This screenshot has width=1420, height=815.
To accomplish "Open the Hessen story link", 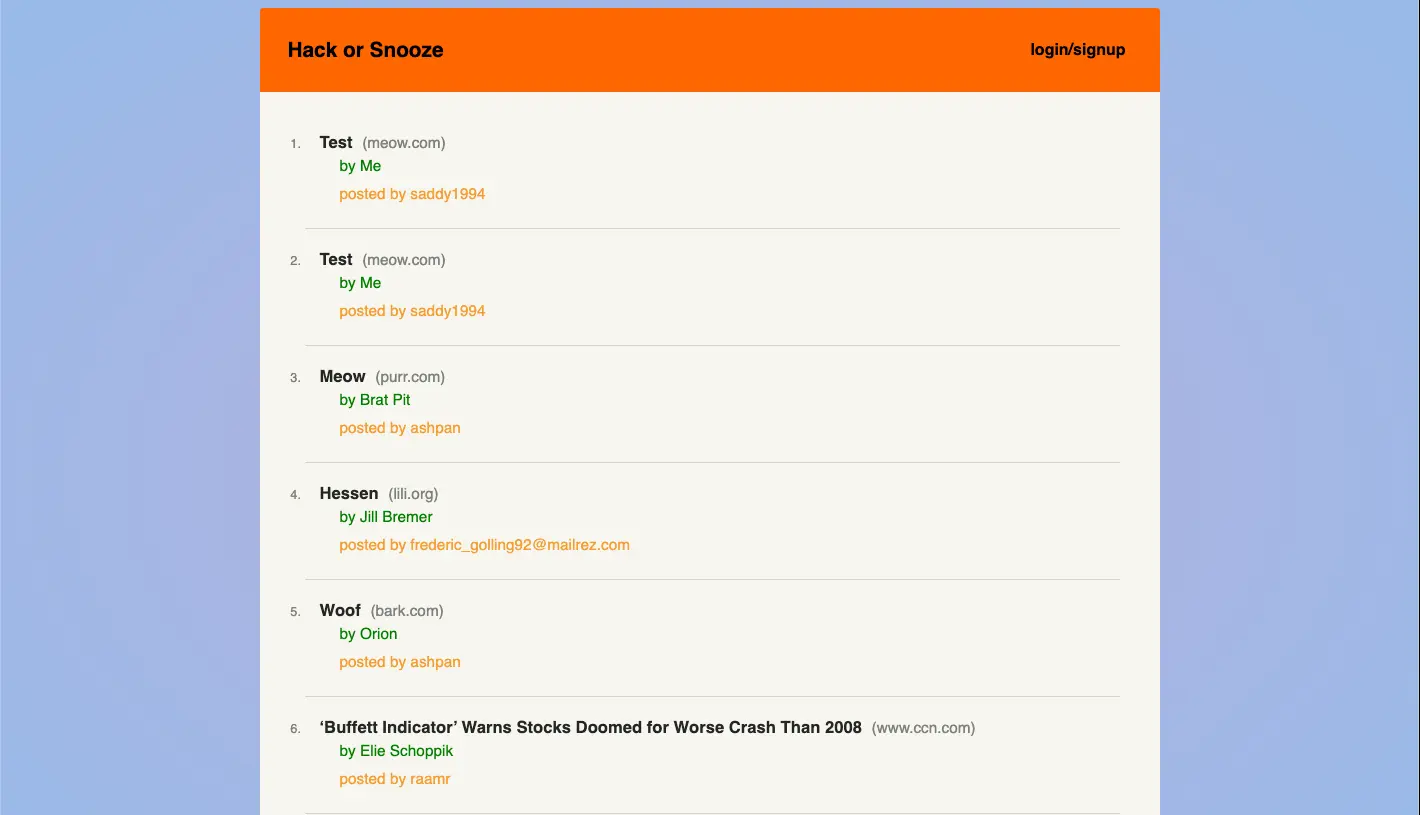I will pyautogui.click(x=349, y=494).
